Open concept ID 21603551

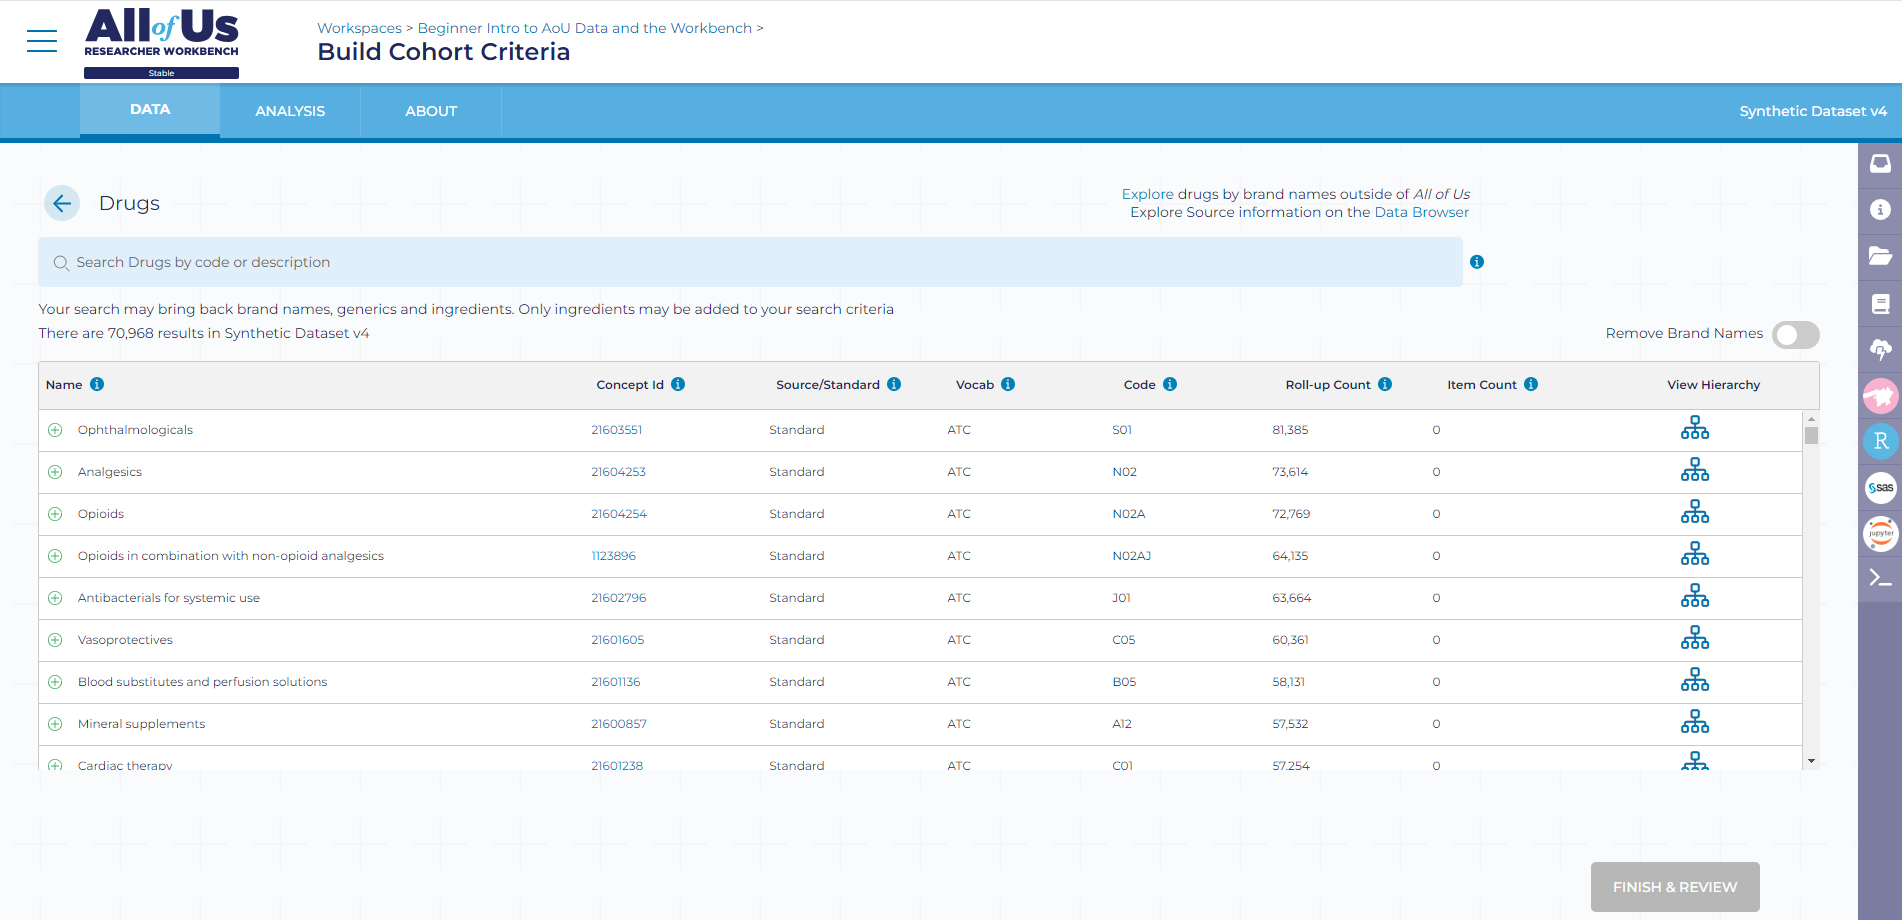[617, 430]
